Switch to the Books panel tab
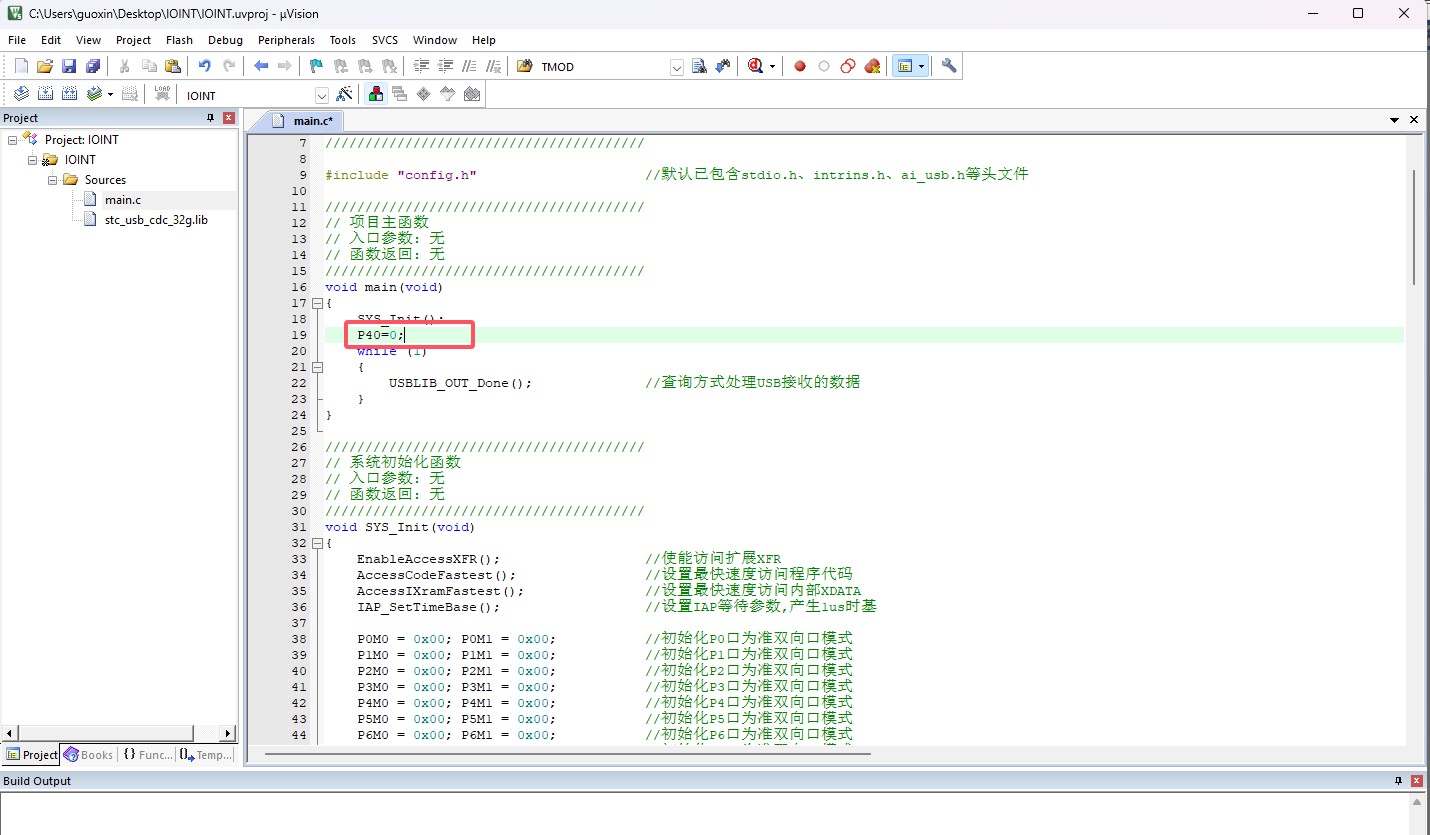Screen dimensions: 1430x835 click(x=88, y=755)
